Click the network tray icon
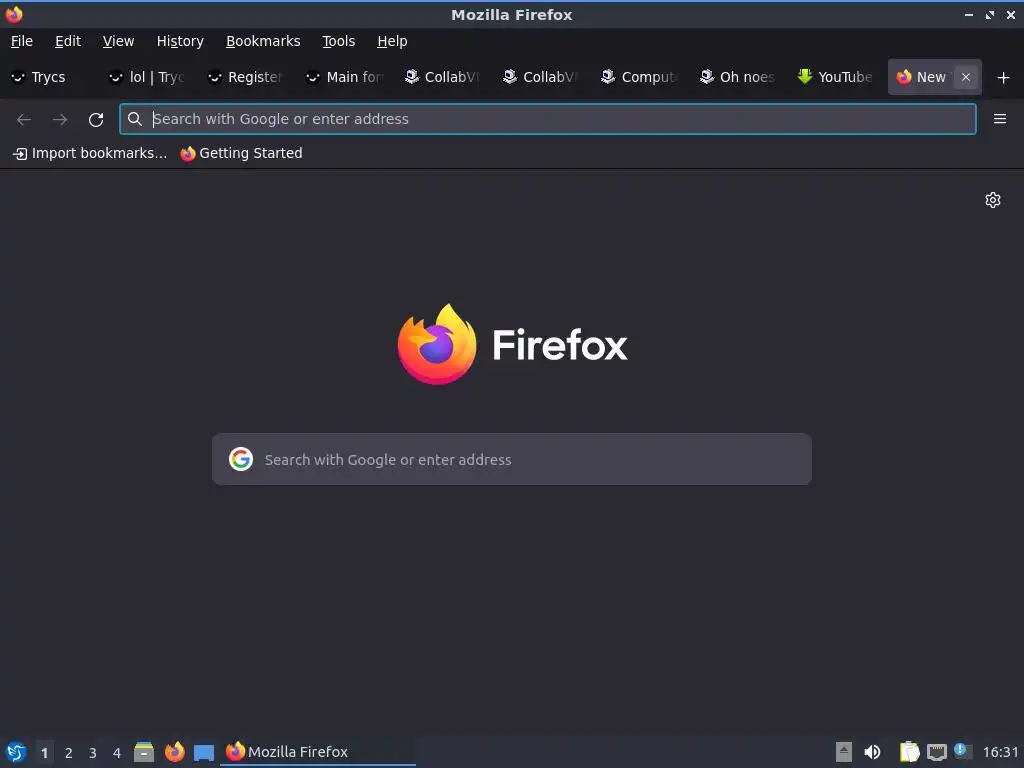This screenshot has height=768, width=1024. coord(937,752)
